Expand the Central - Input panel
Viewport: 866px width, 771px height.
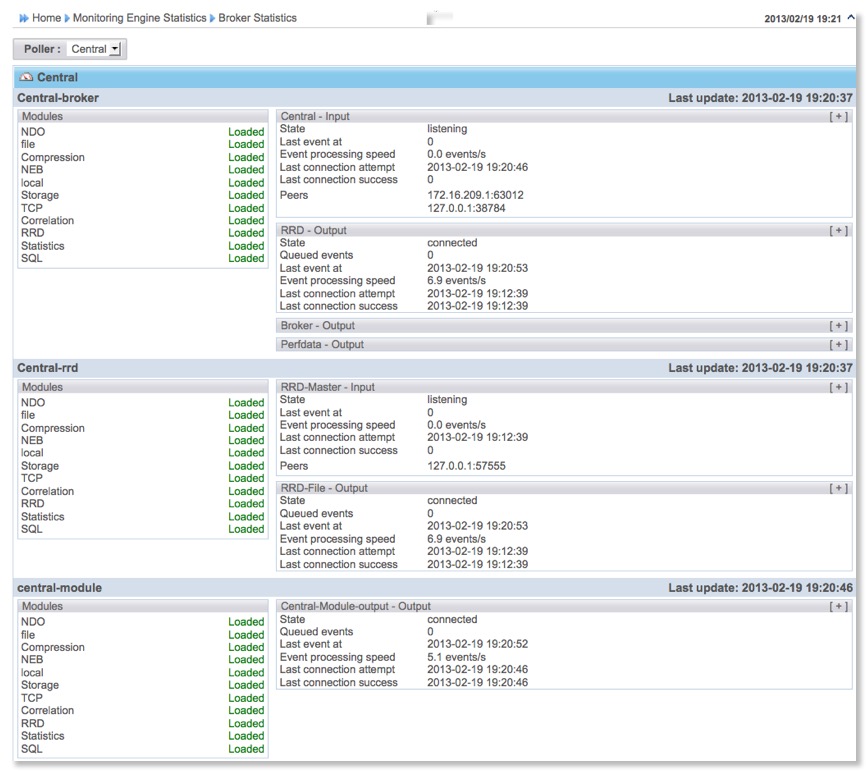pos(839,116)
